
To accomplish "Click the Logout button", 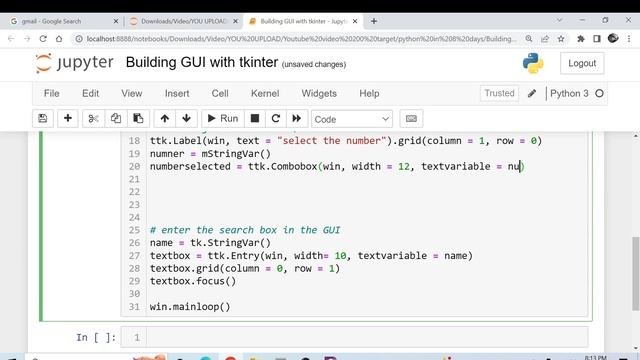I will point(582,63).
